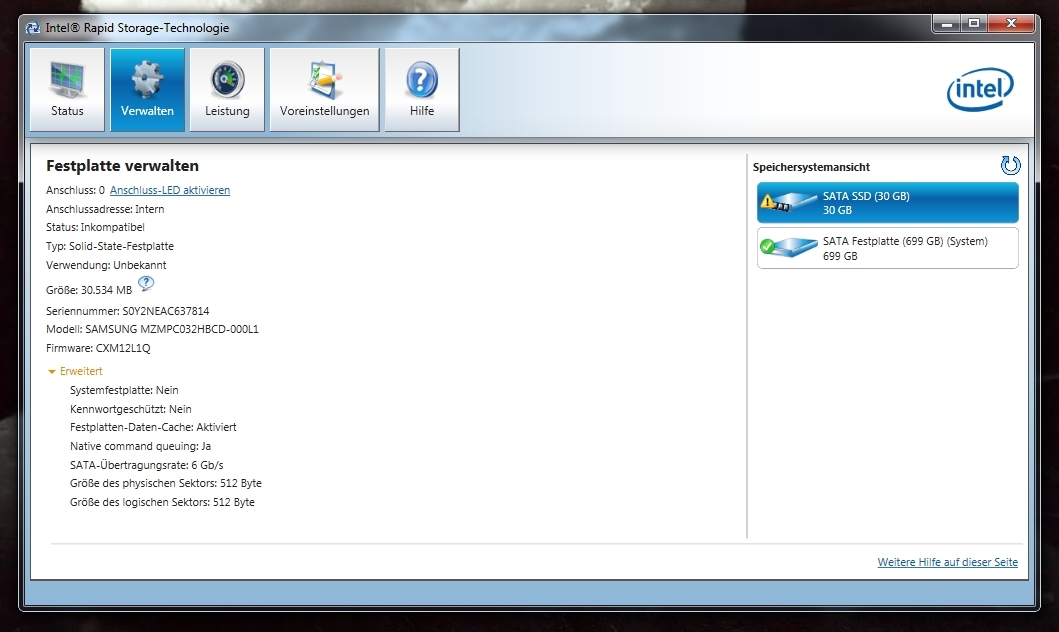The height and width of the screenshot is (632, 1059).
Task: Open Weitere Hilfe auf dieser Seite
Action: click(x=948, y=562)
